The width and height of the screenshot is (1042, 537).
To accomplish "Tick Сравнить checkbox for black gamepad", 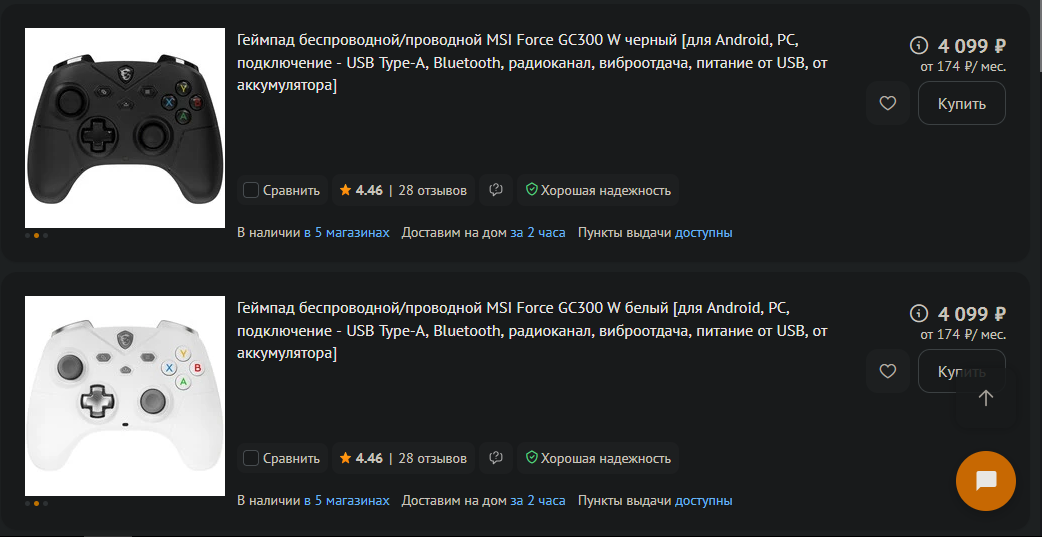I will pos(251,190).
